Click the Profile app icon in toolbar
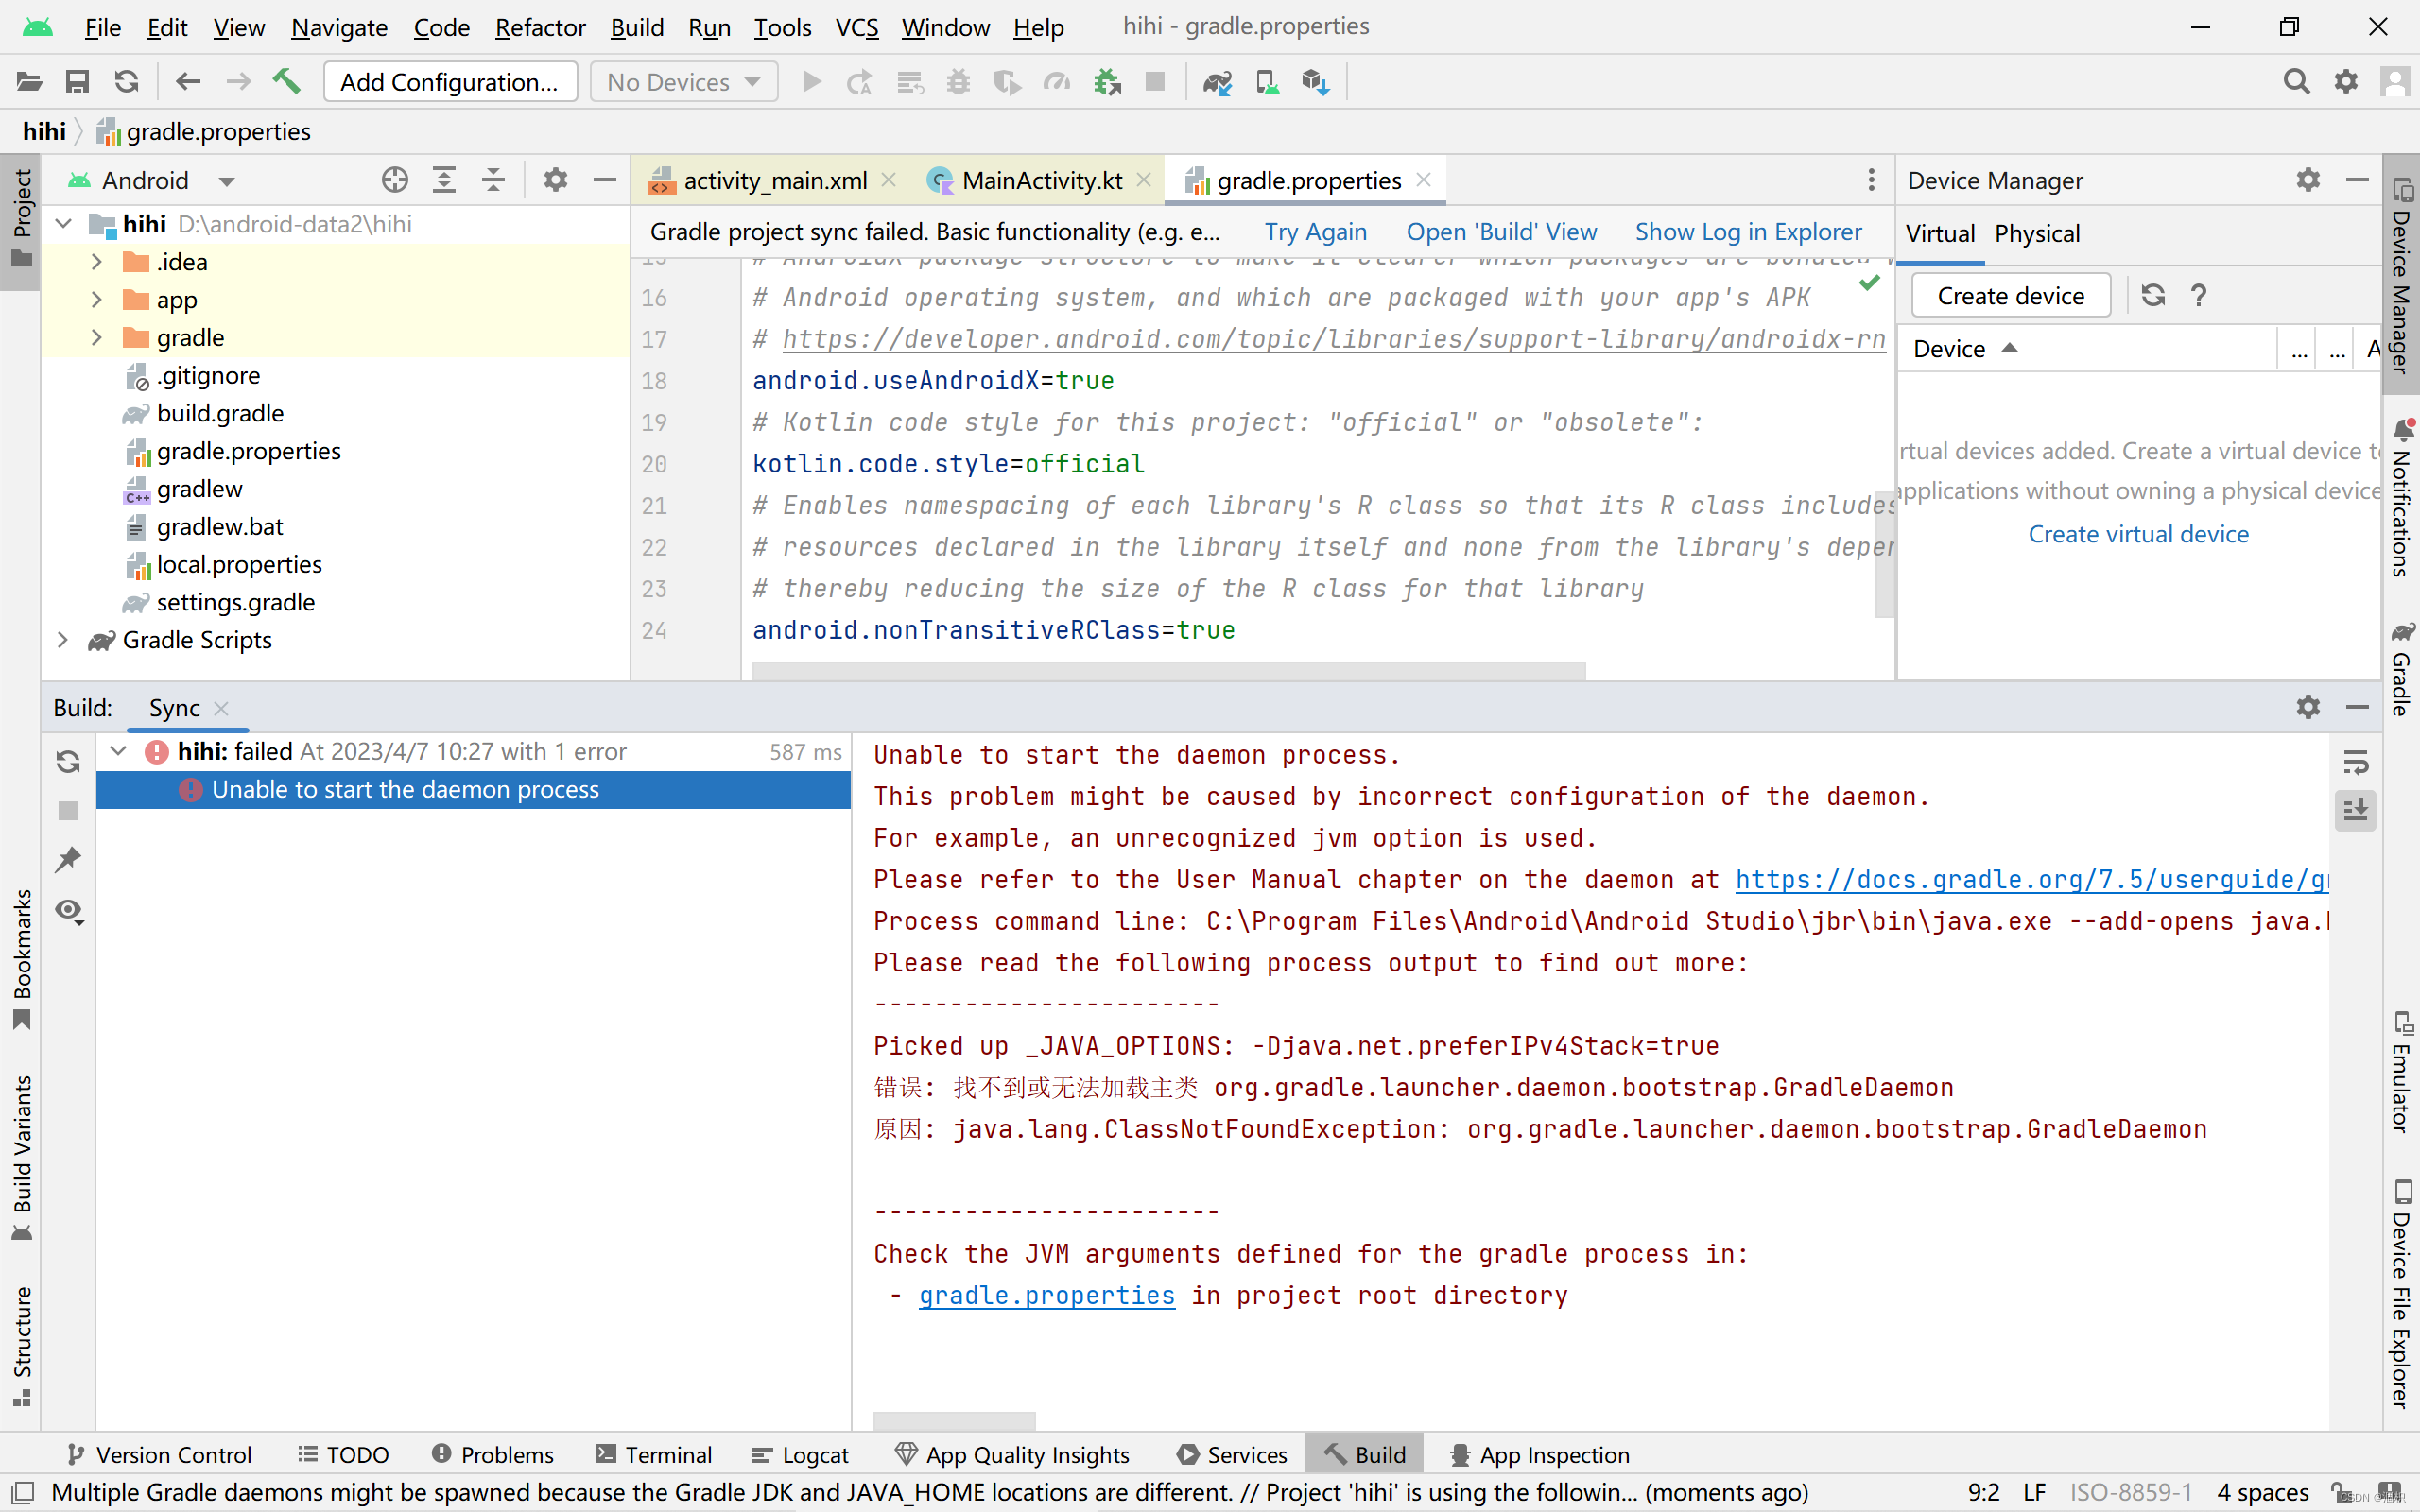The image size is (2420, 1512). pyautogui.click(x=1058, y=82)
